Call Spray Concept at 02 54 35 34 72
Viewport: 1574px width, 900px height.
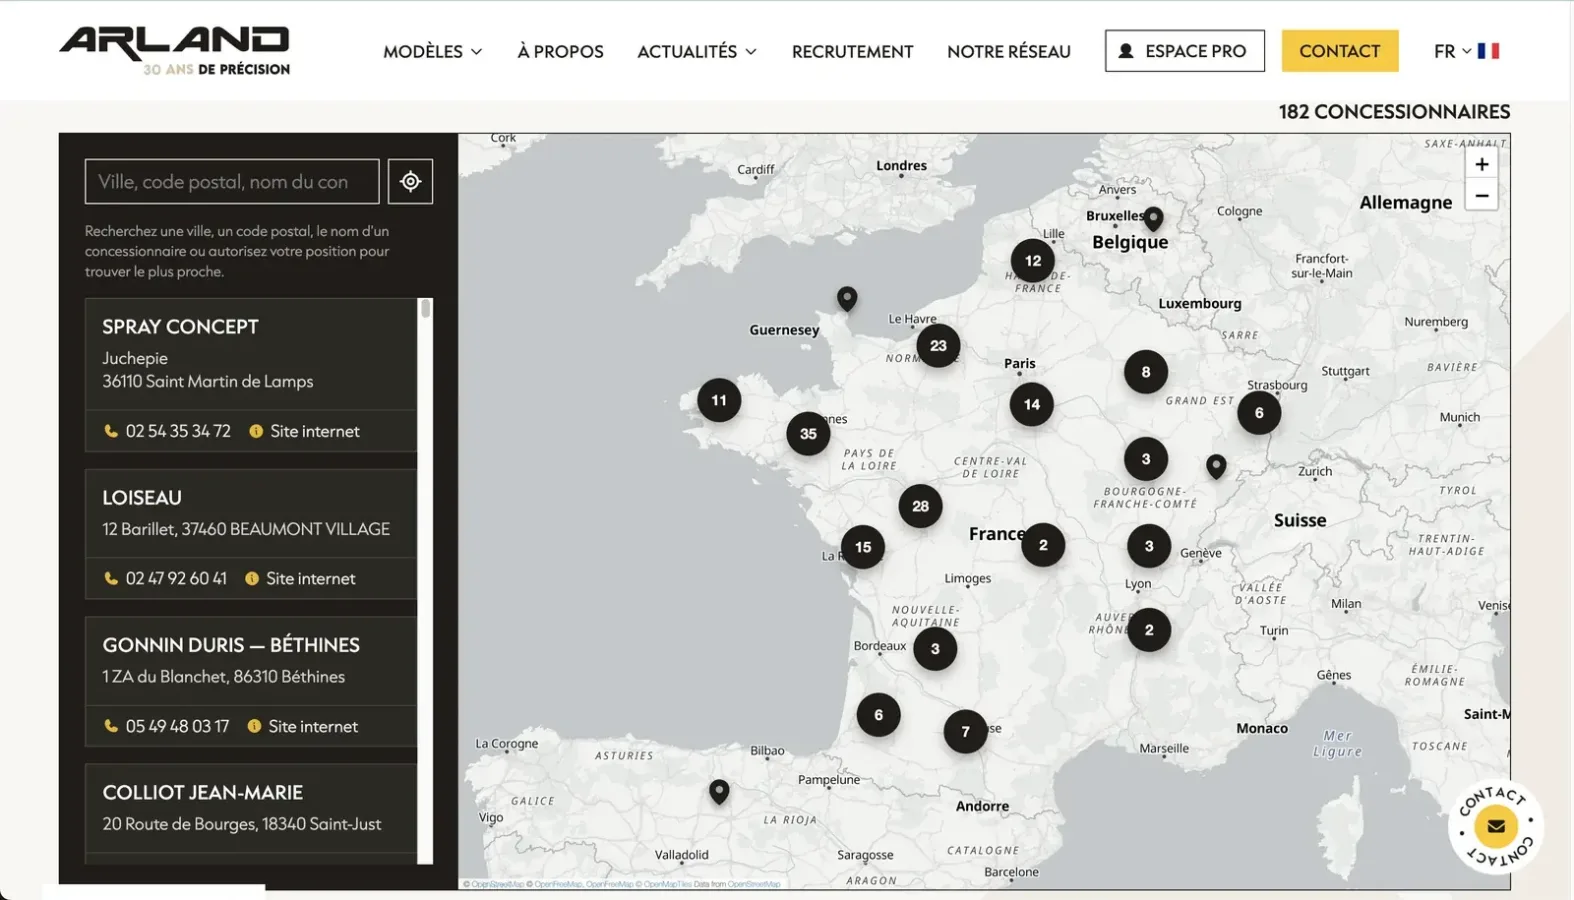pyautogui.click(x=167, y=431)
